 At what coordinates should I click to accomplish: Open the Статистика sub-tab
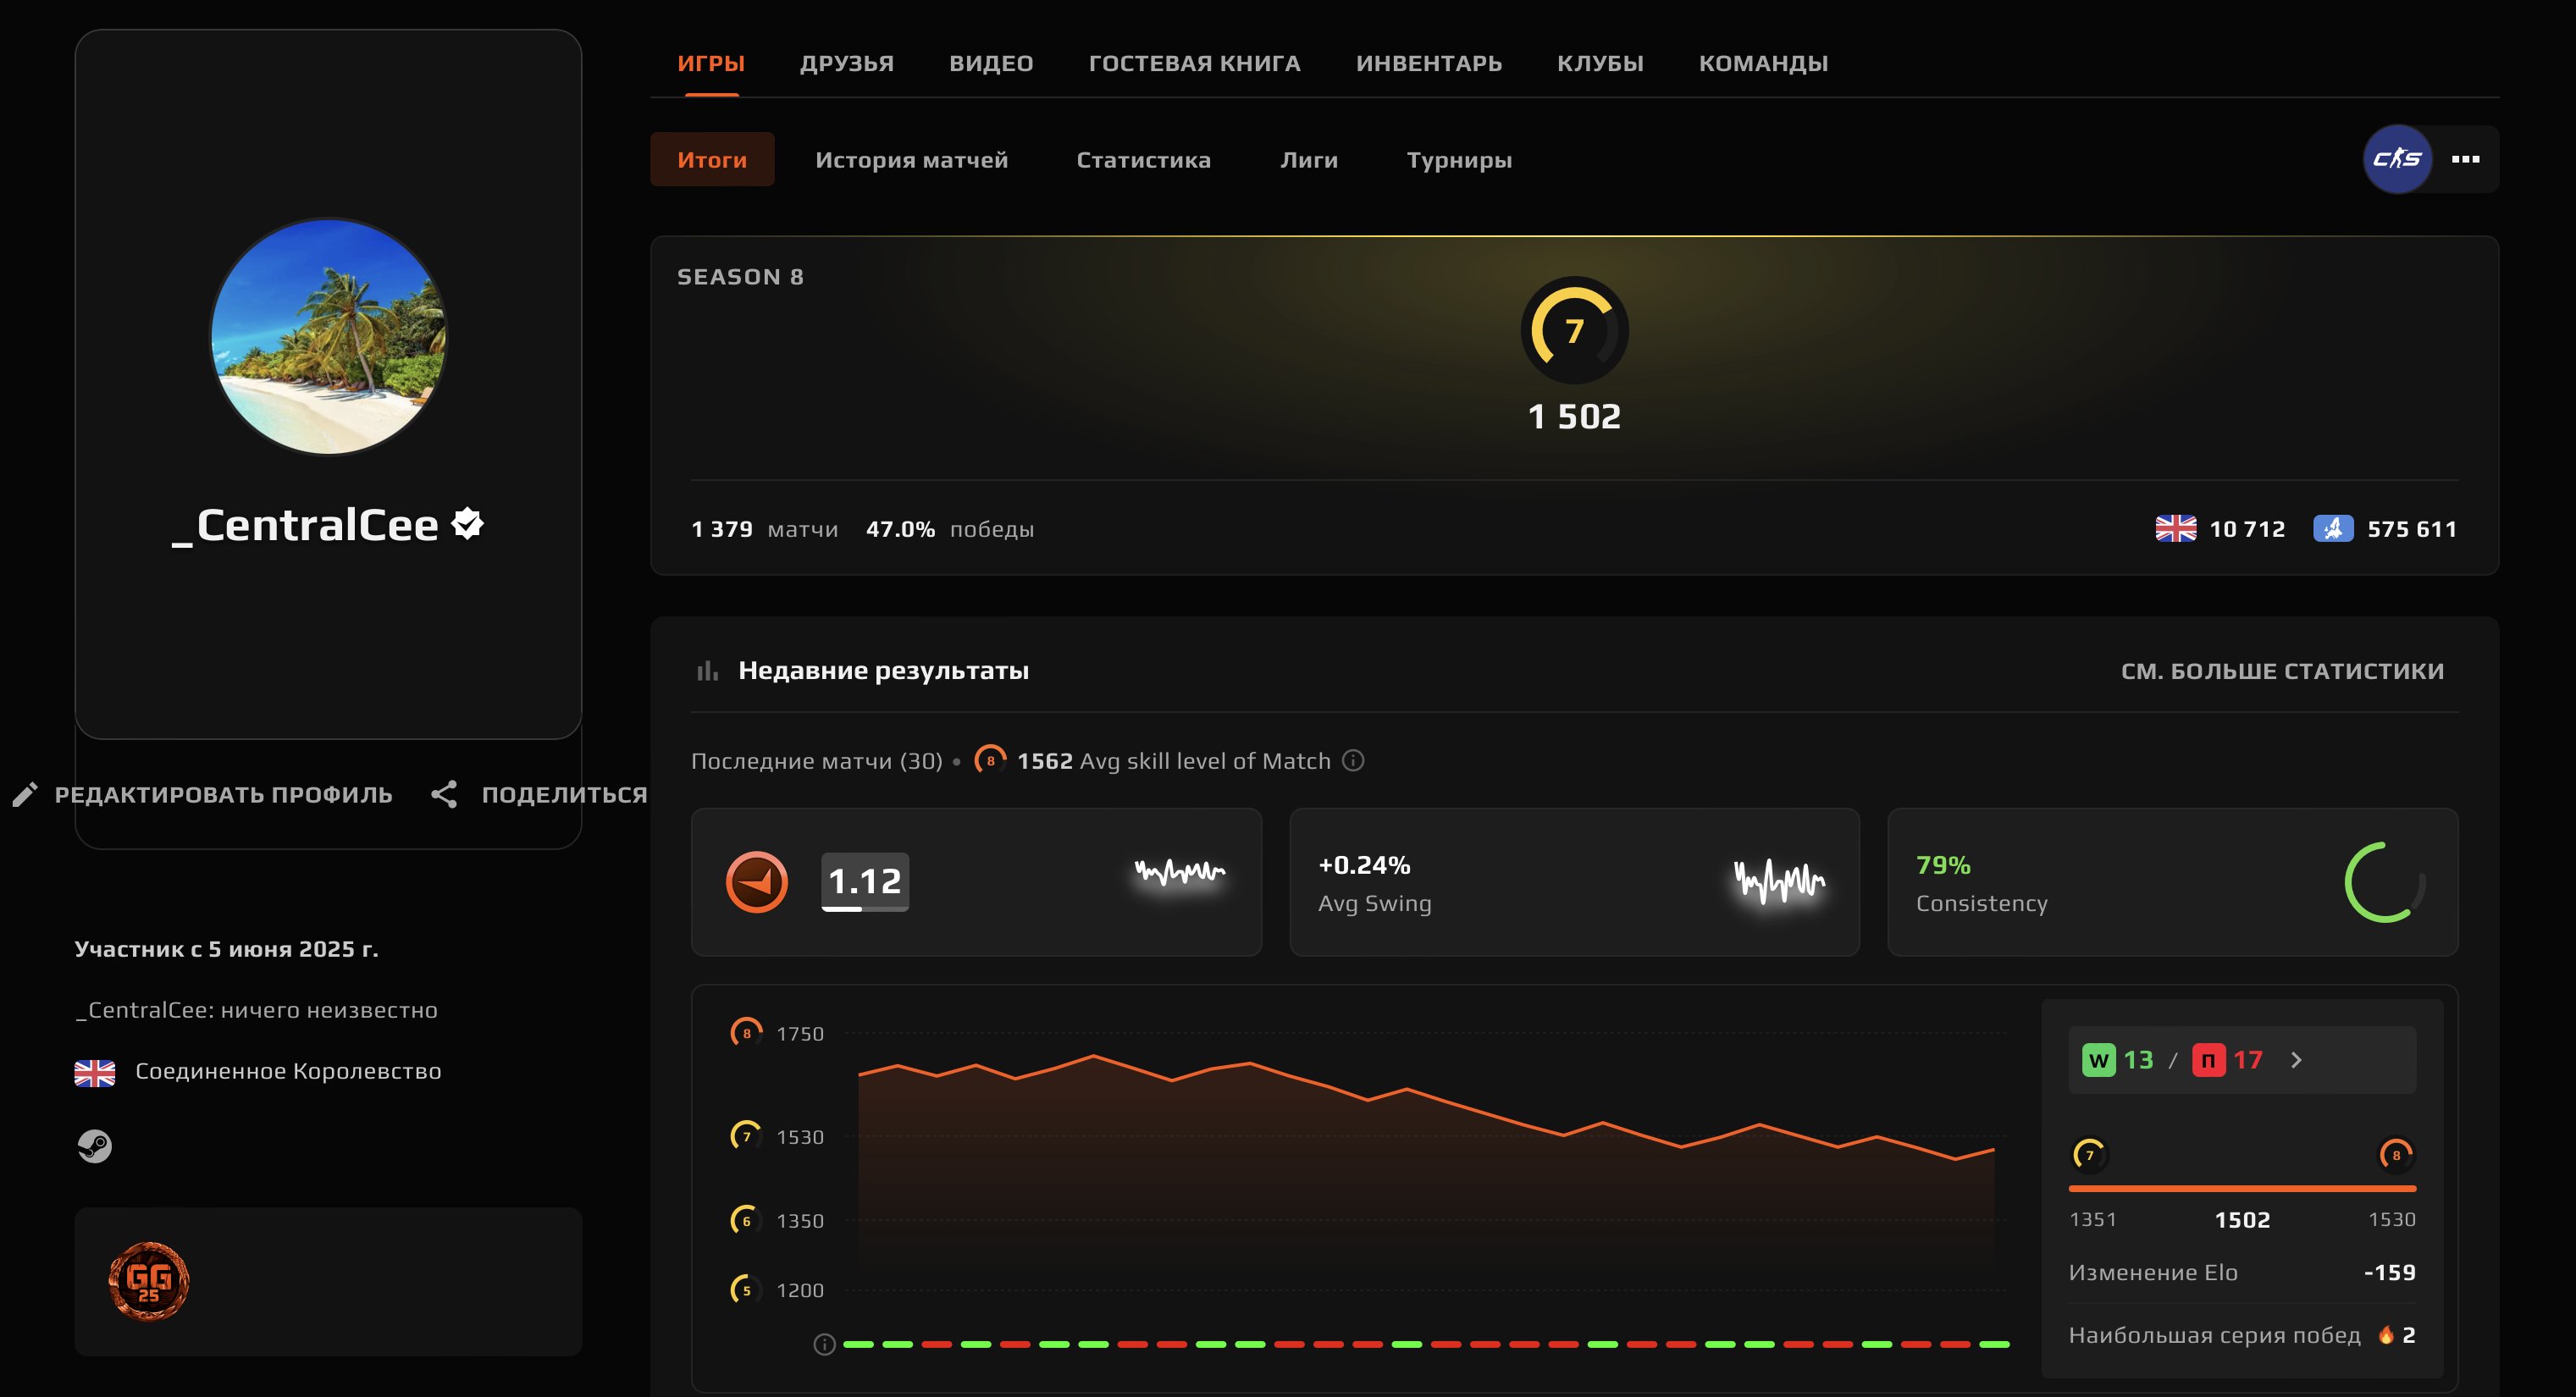pos(1143,160)
